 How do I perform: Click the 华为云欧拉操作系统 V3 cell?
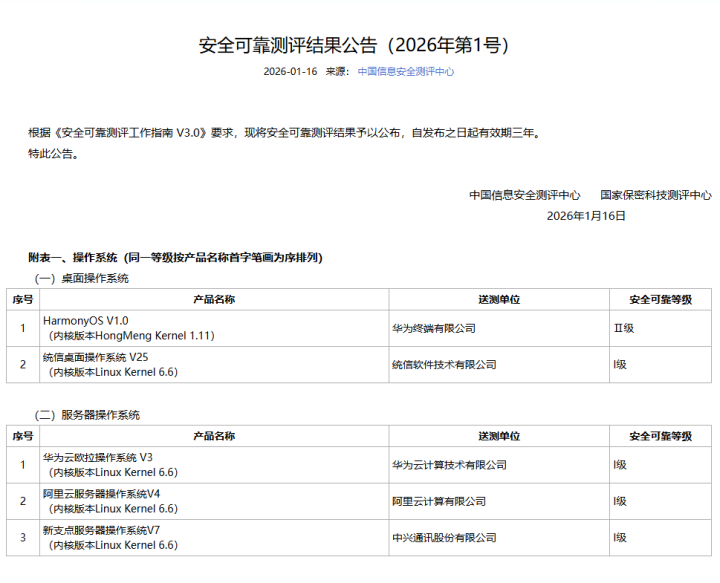[214, 465]
